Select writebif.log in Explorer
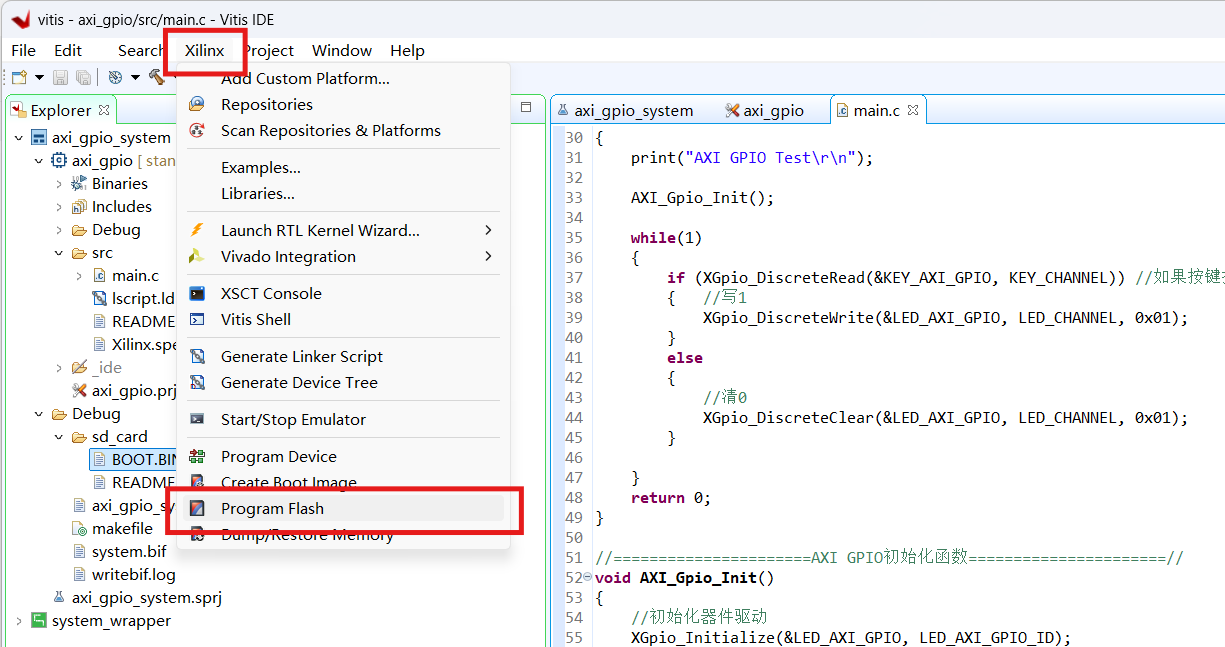 [x=133, y=574]
